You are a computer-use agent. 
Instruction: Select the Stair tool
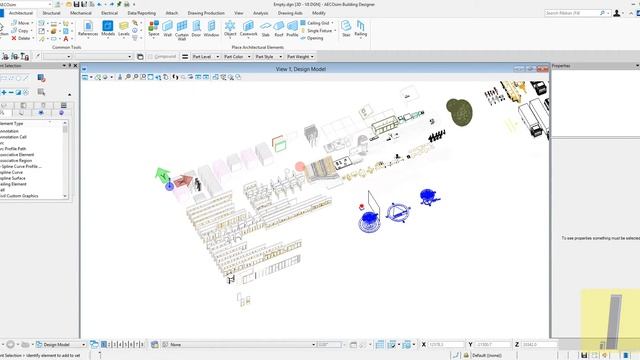(x=346, y=29)
